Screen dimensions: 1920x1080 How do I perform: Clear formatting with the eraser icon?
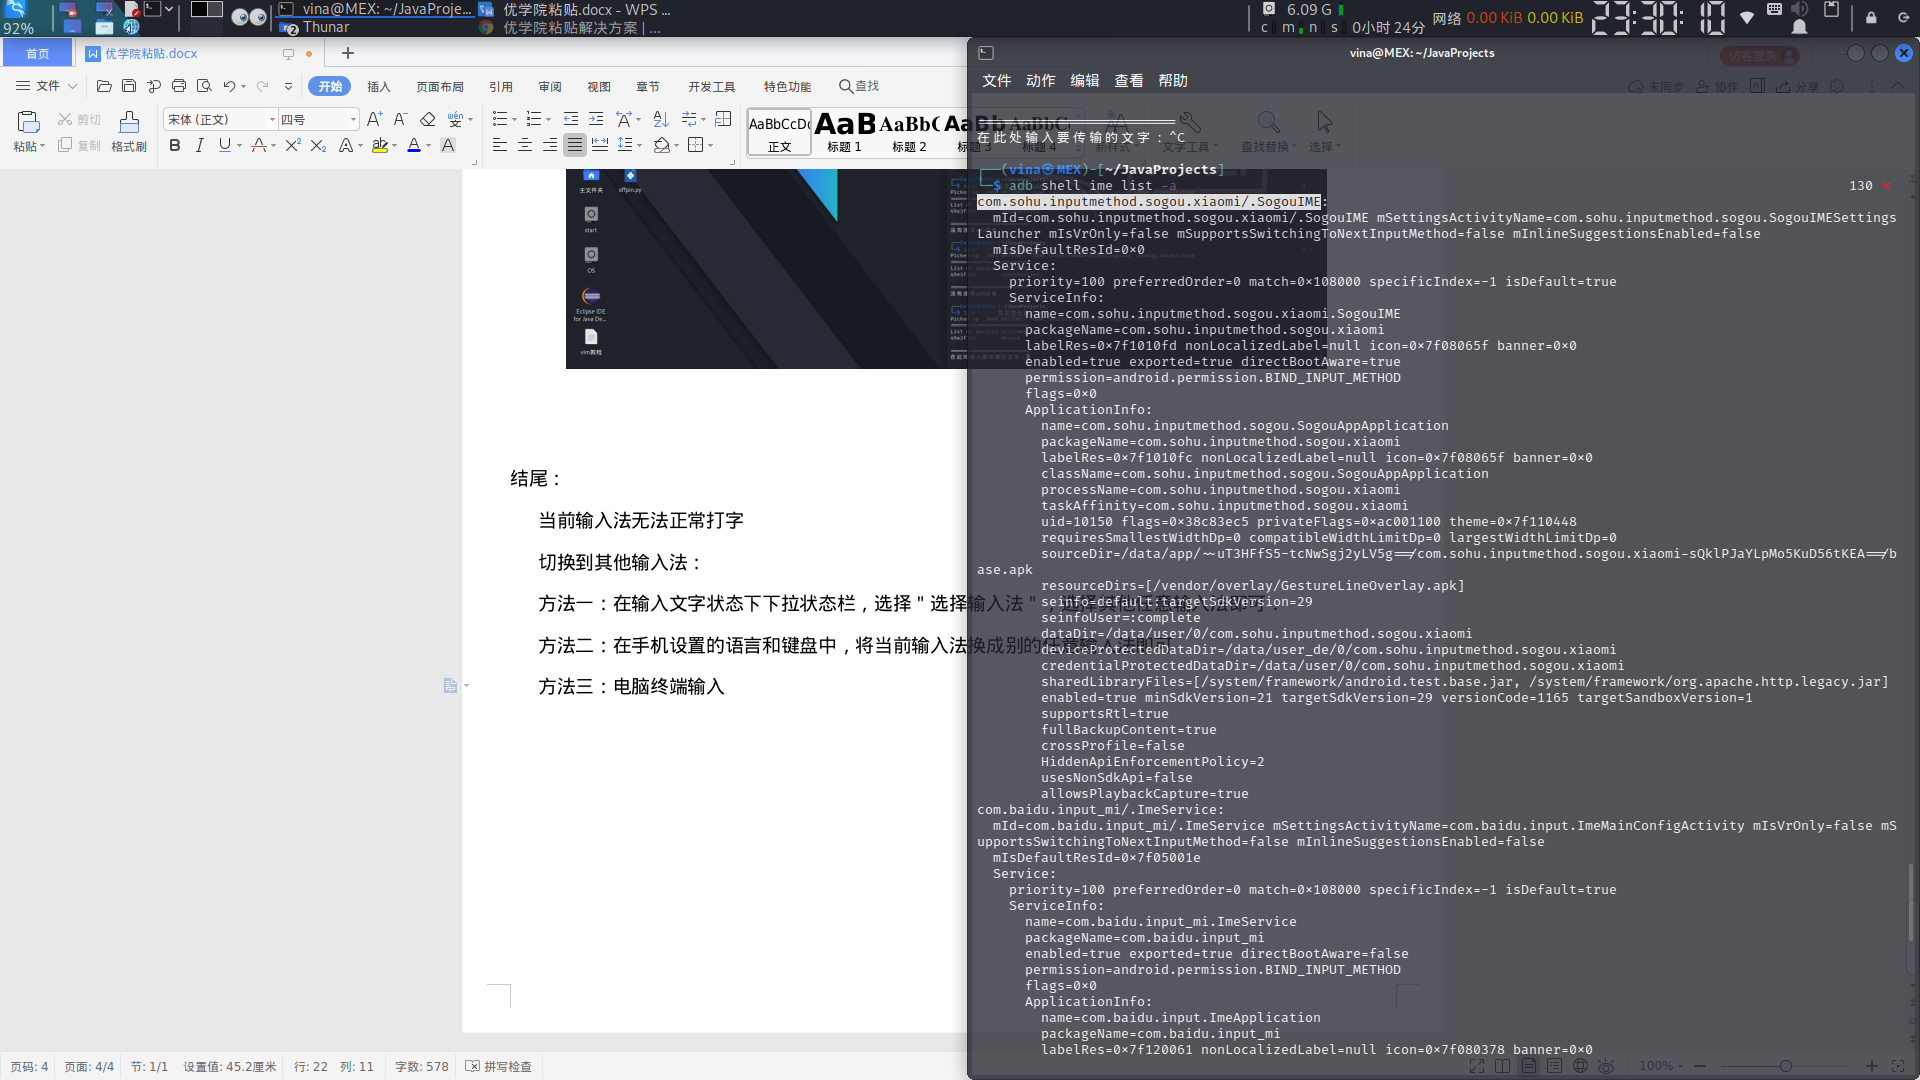pyautogui.click(x=428, y=119)
